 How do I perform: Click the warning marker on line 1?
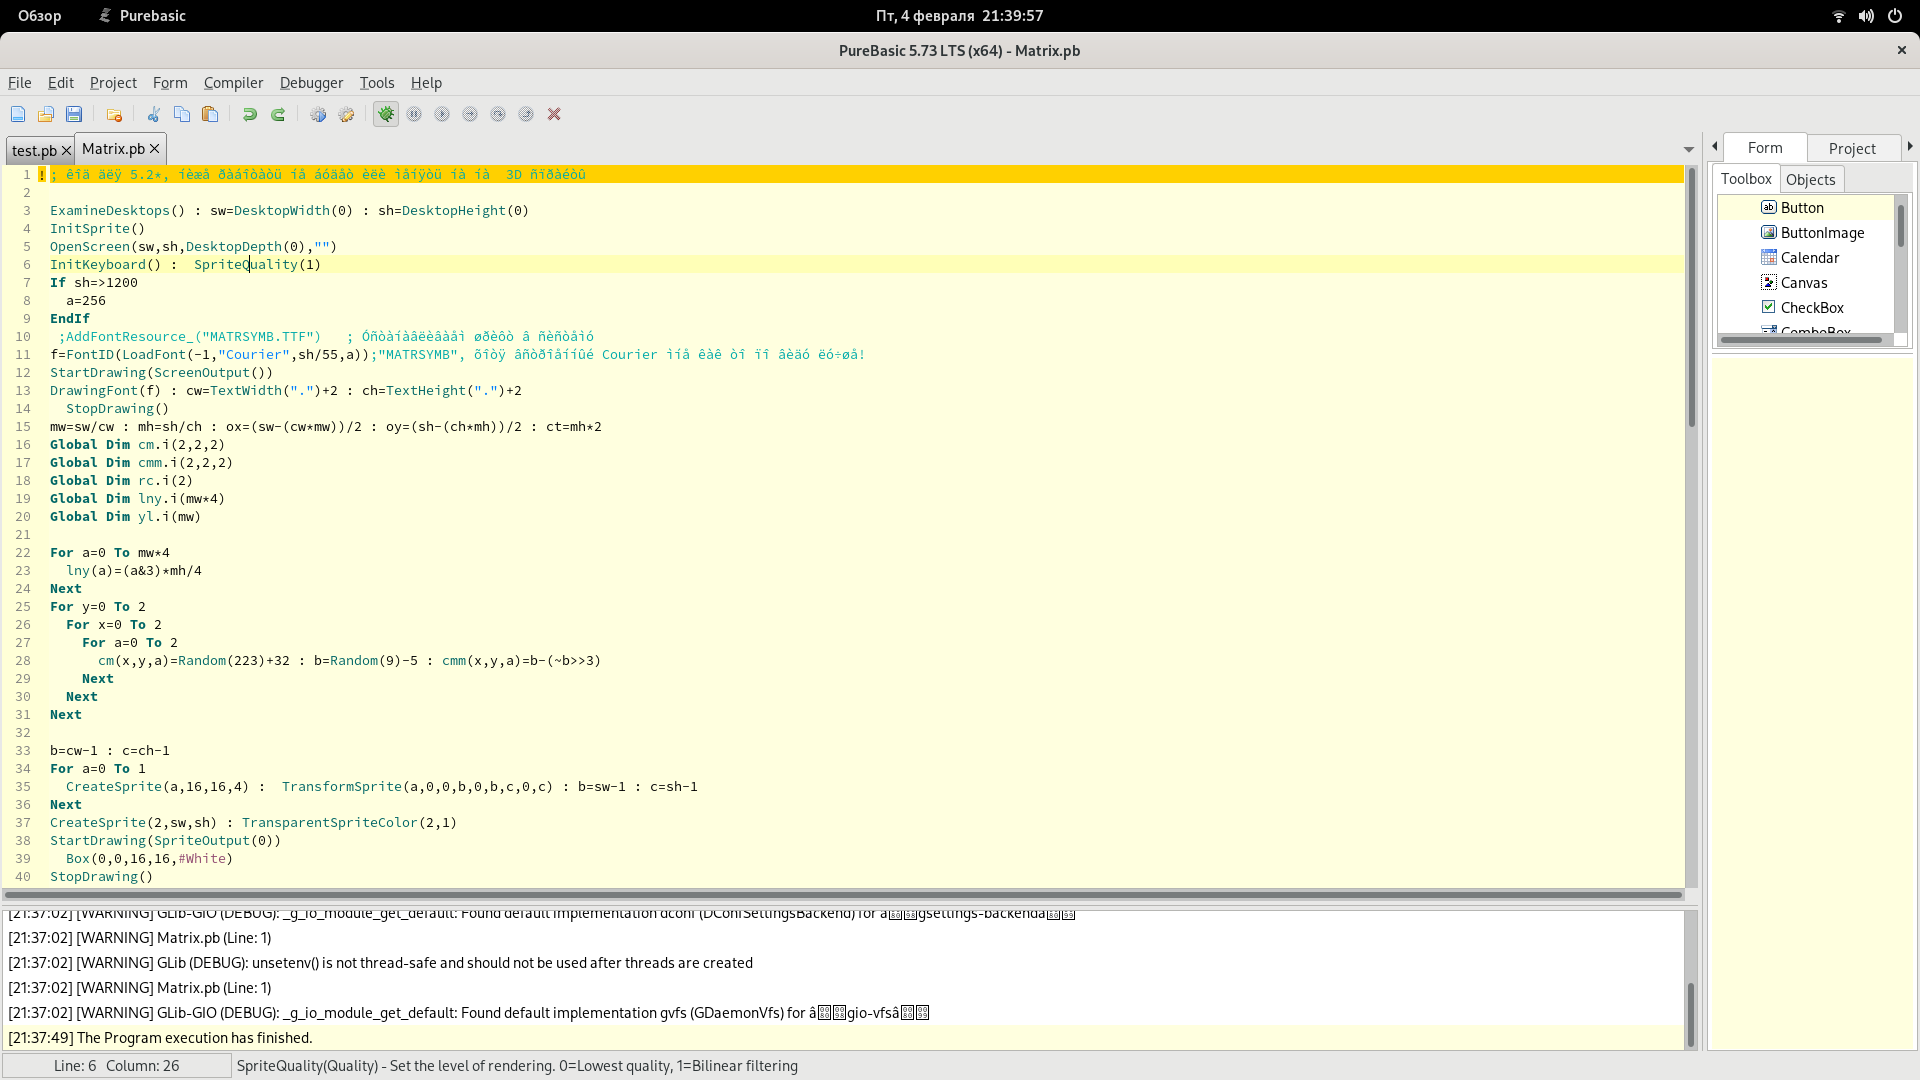point(41,175)
